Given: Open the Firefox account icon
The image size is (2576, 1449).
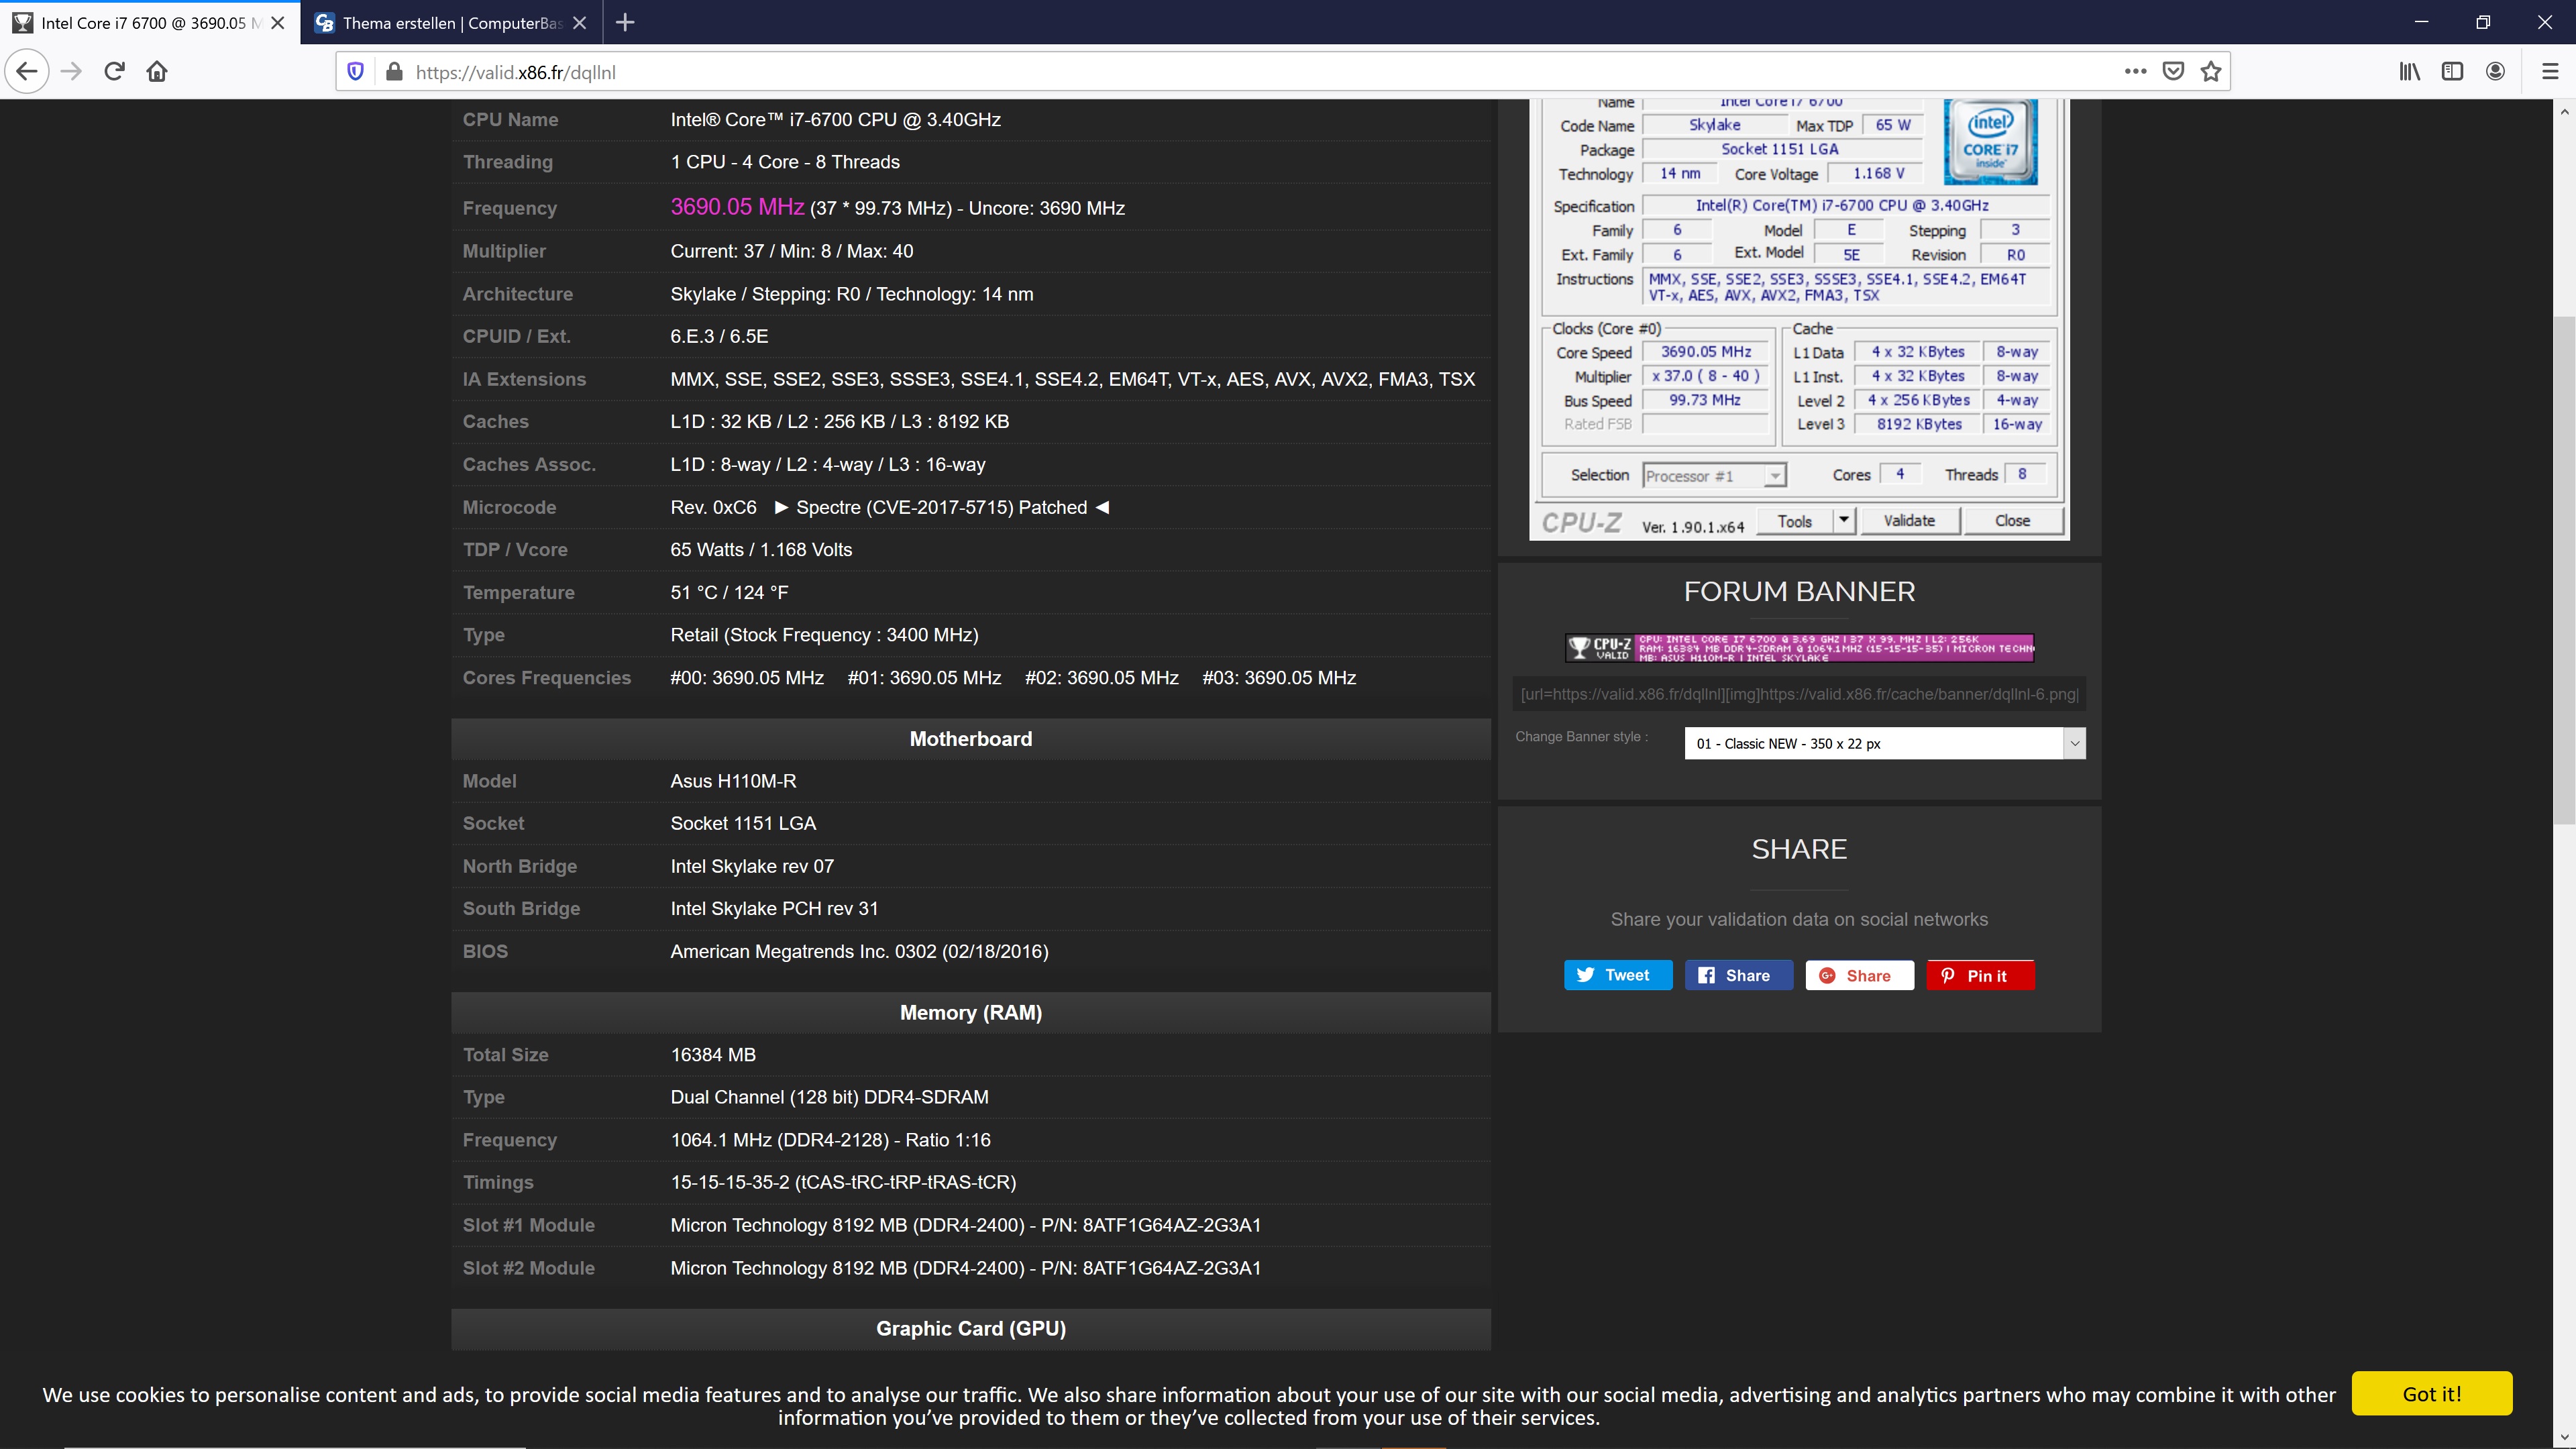Looking at the screenshot, I should pyautogui.click(x=2495, y=71).
